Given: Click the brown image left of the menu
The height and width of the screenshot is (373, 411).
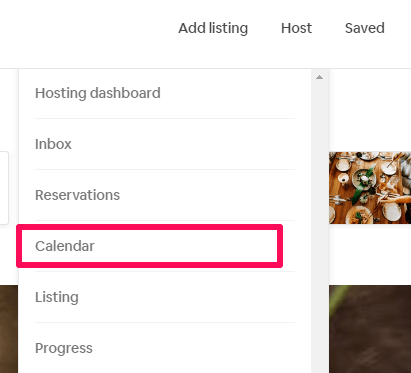Looking at the screenshot, I should 9,329.
